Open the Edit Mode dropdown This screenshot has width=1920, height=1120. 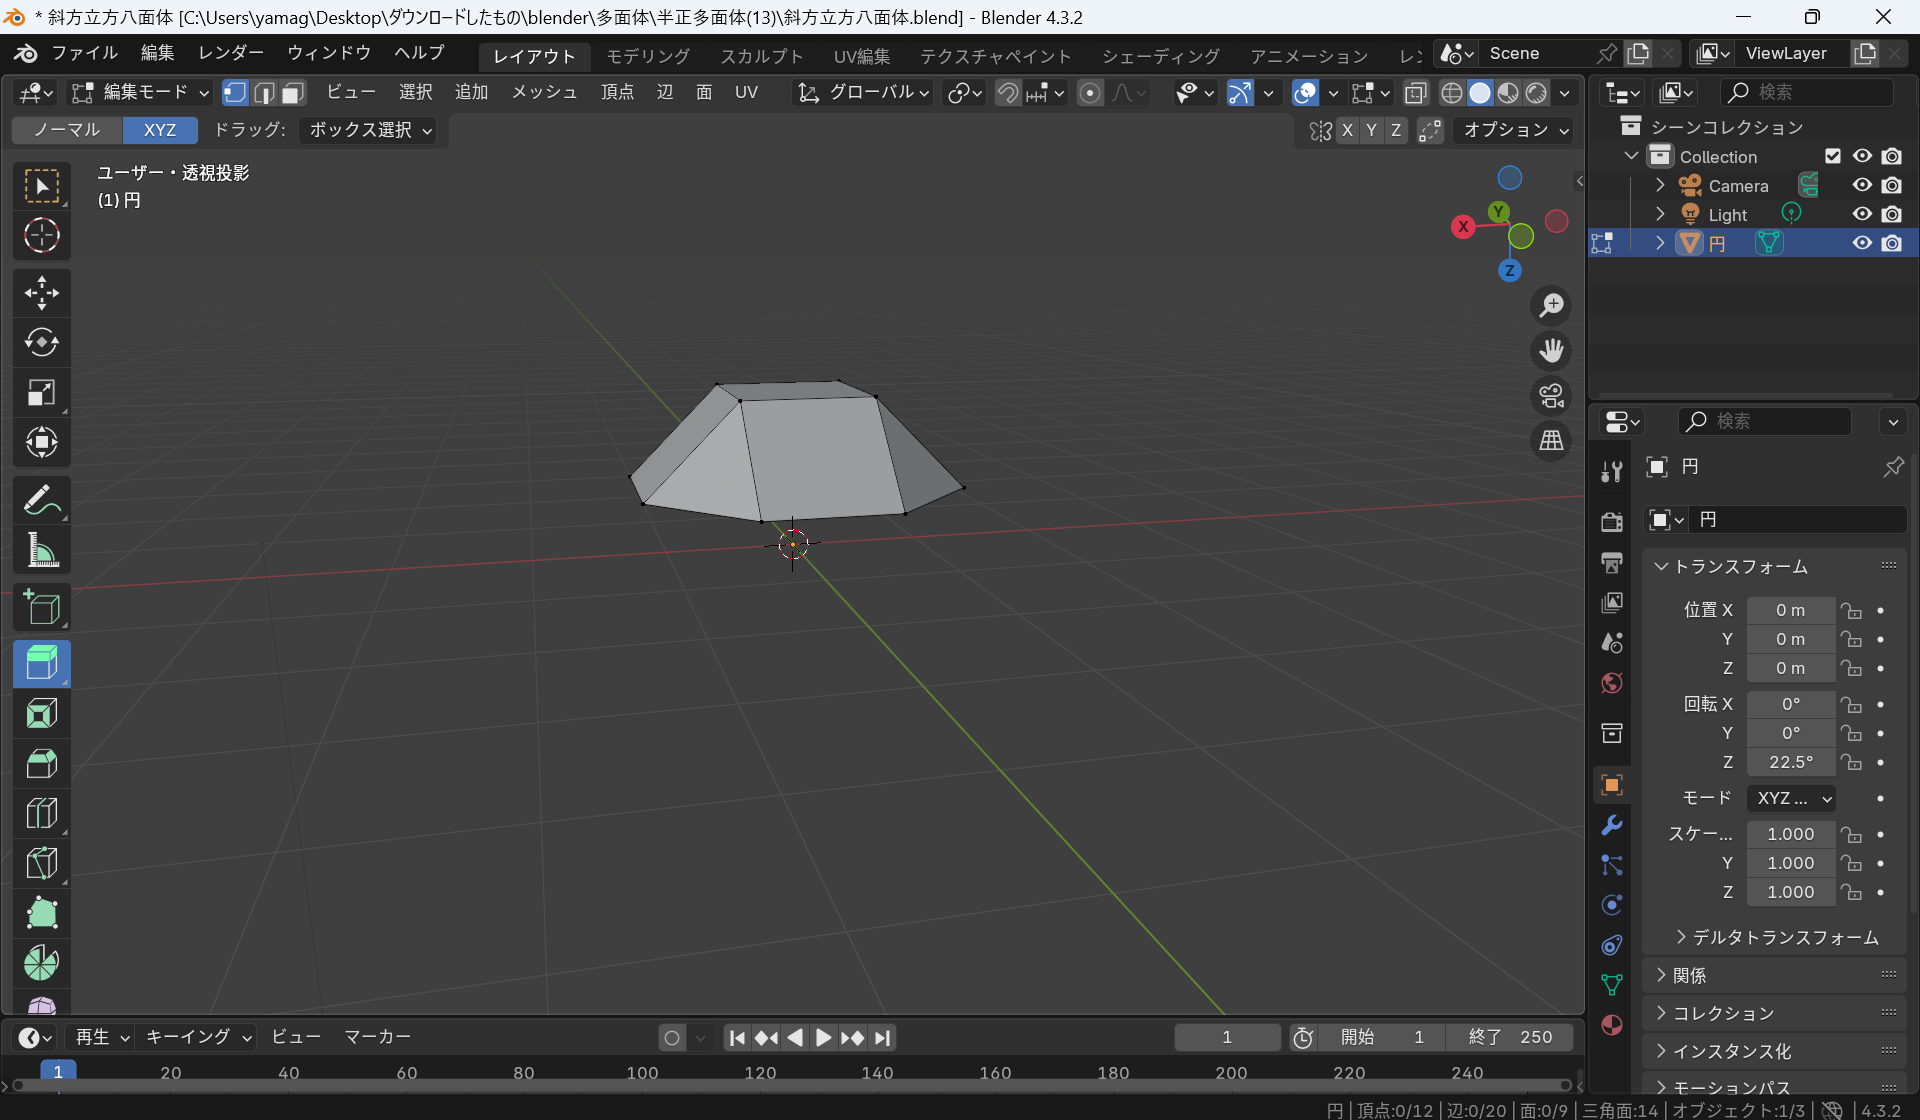pyautogui.click(x=140, y=93)
